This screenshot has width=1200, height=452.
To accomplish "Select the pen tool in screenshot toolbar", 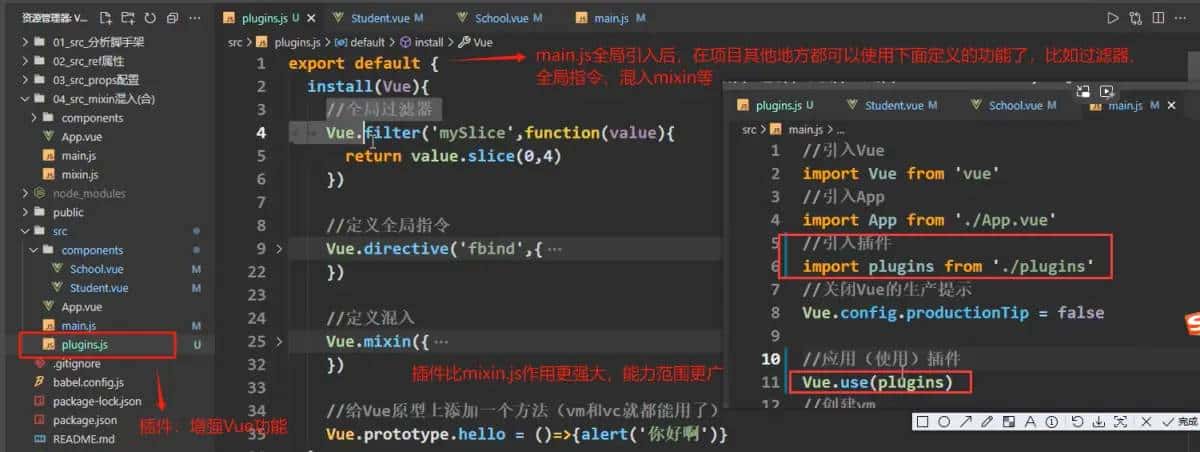I will (986, 422).
